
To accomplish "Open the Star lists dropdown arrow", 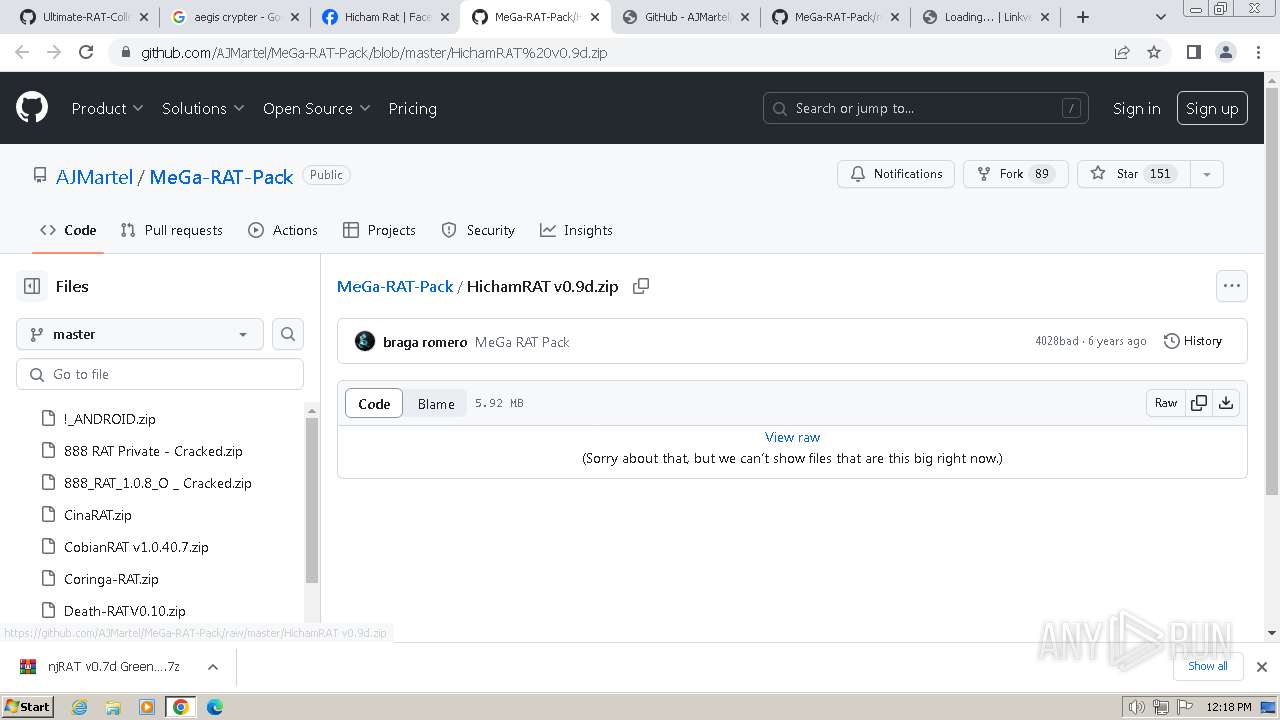I will 1206,174.
